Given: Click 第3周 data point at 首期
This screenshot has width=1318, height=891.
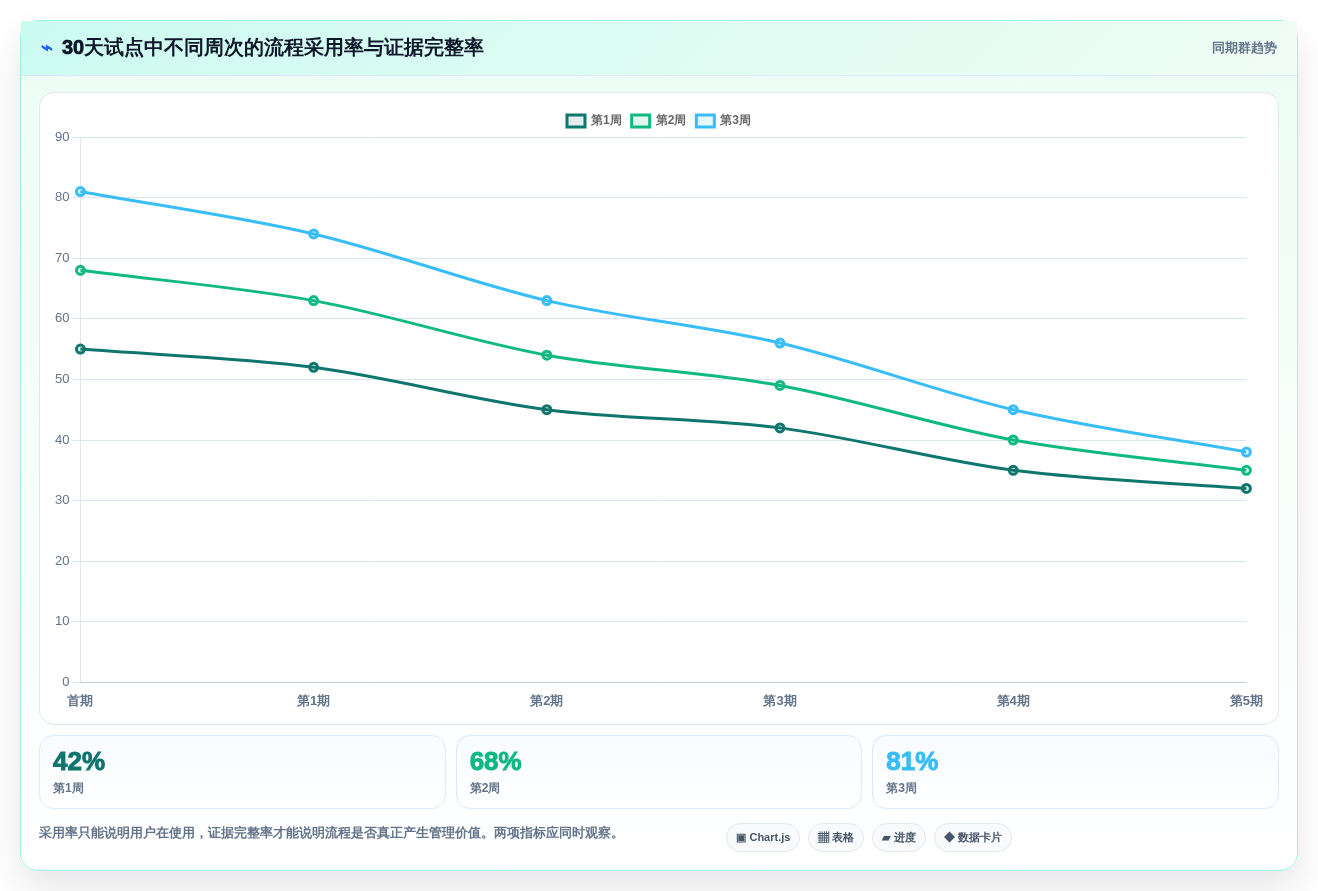Looking at the screenshot, I should click(81, 192).
